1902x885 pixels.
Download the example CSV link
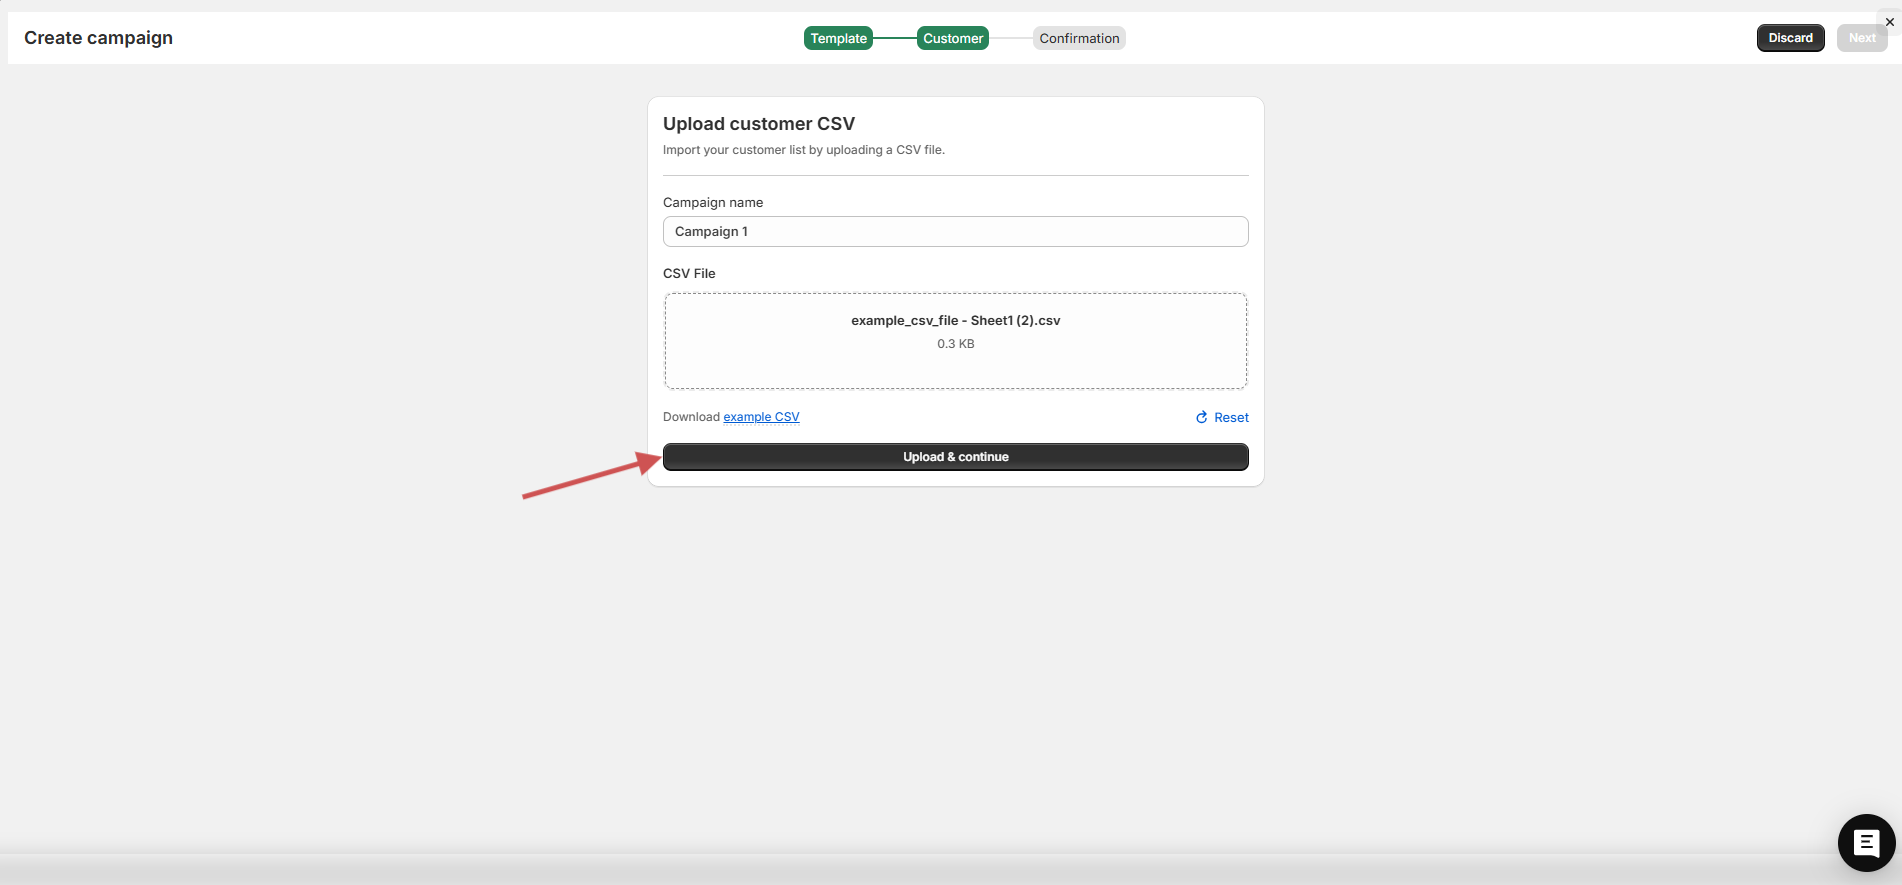point(761,417)
